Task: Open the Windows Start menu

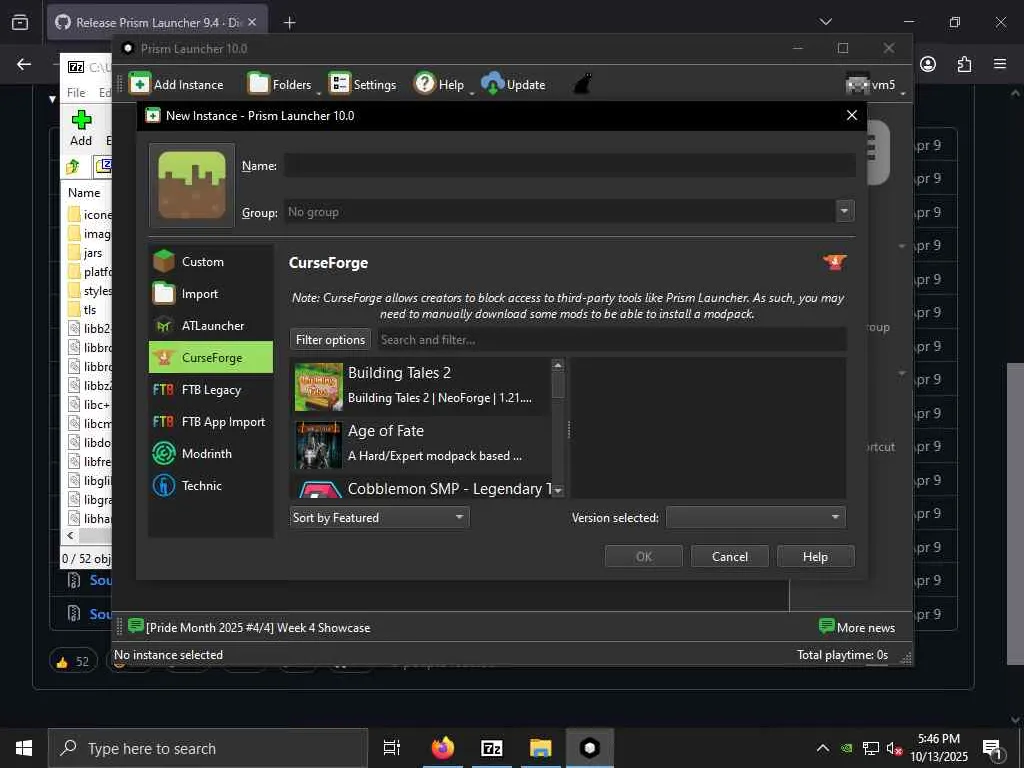Action: 24,748
